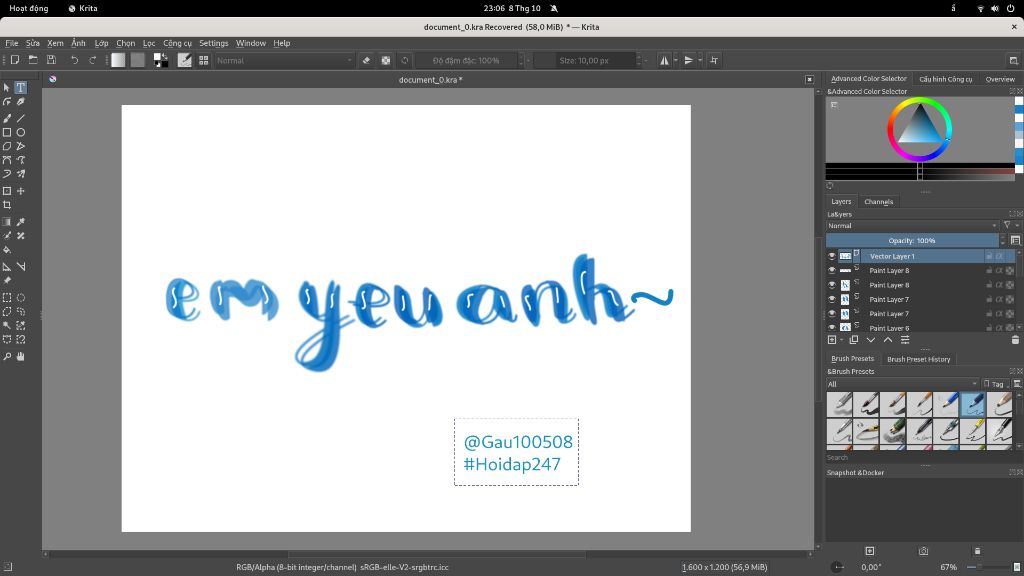1024x576 pixels.
Task: Select the Move tool
Action: point(21,191)
